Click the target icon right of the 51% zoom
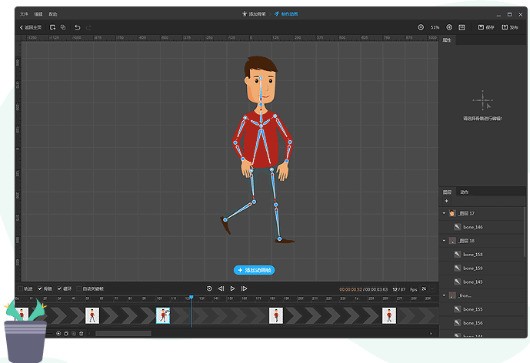 tap(449, 27)
